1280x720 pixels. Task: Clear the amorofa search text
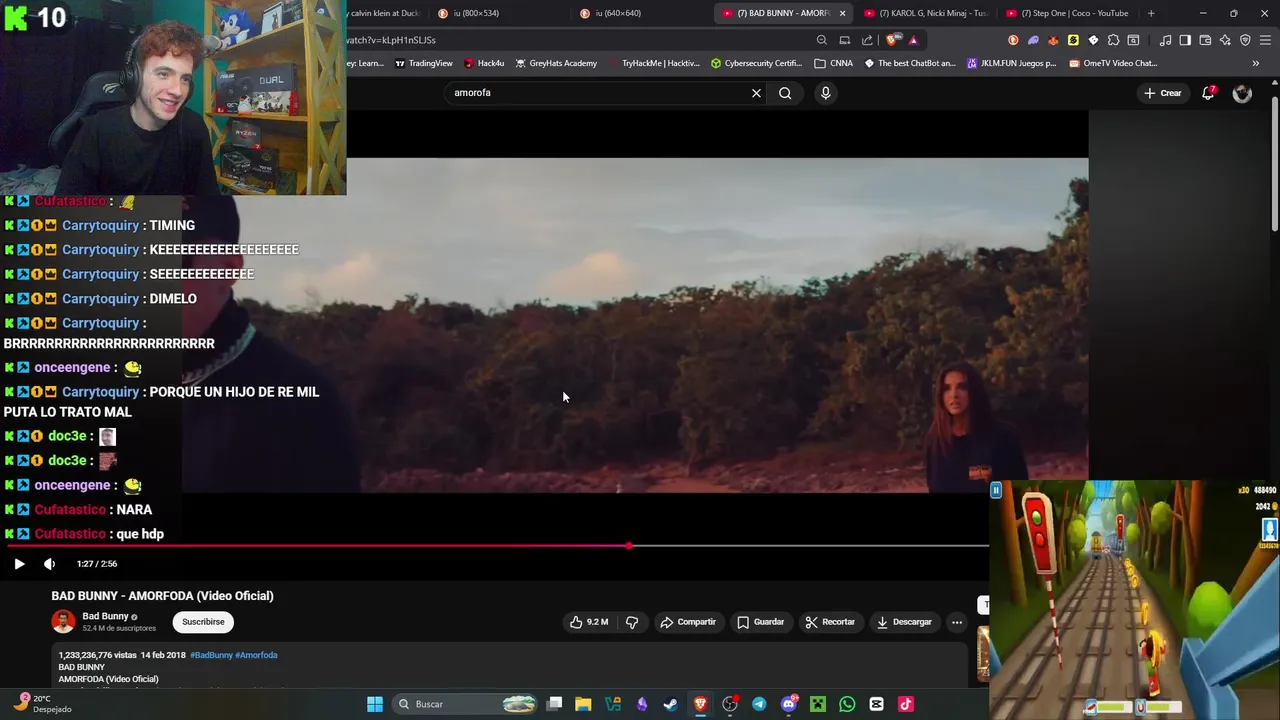click(756, 93)
